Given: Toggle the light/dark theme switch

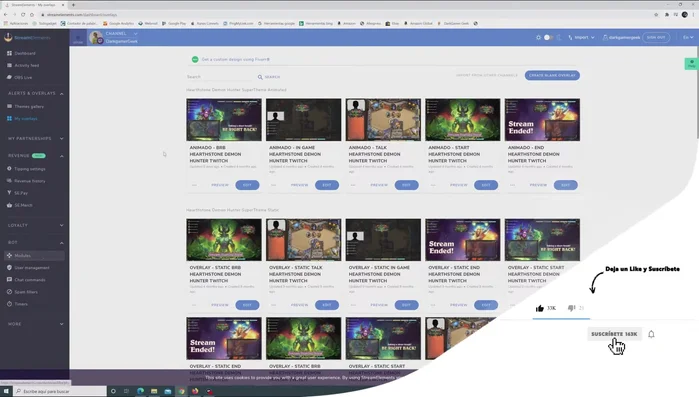Looking at the screenshot, I should click(x=548, y=37).
